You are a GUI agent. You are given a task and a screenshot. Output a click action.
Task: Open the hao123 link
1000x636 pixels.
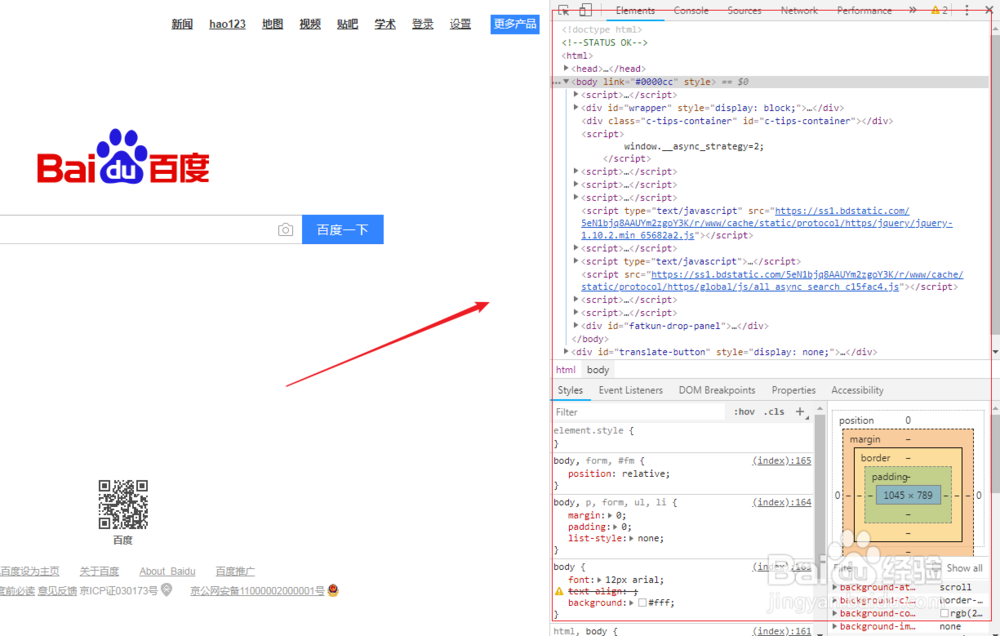pyautogui.click(x=227, y=24)
